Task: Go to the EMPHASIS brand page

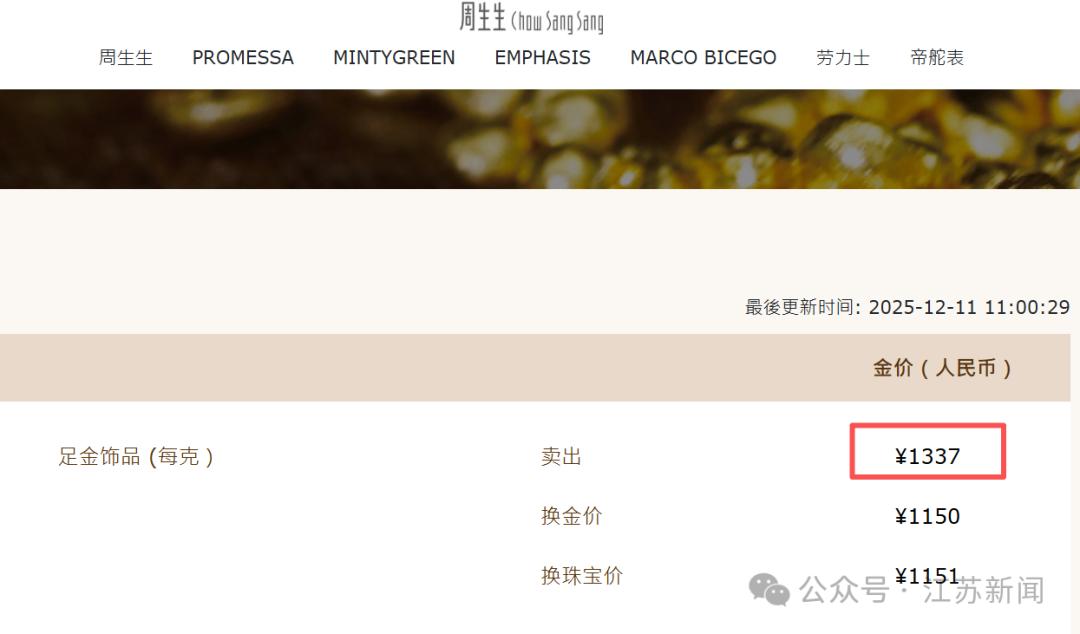Action: pyautogui.click(x=543, y=57)
